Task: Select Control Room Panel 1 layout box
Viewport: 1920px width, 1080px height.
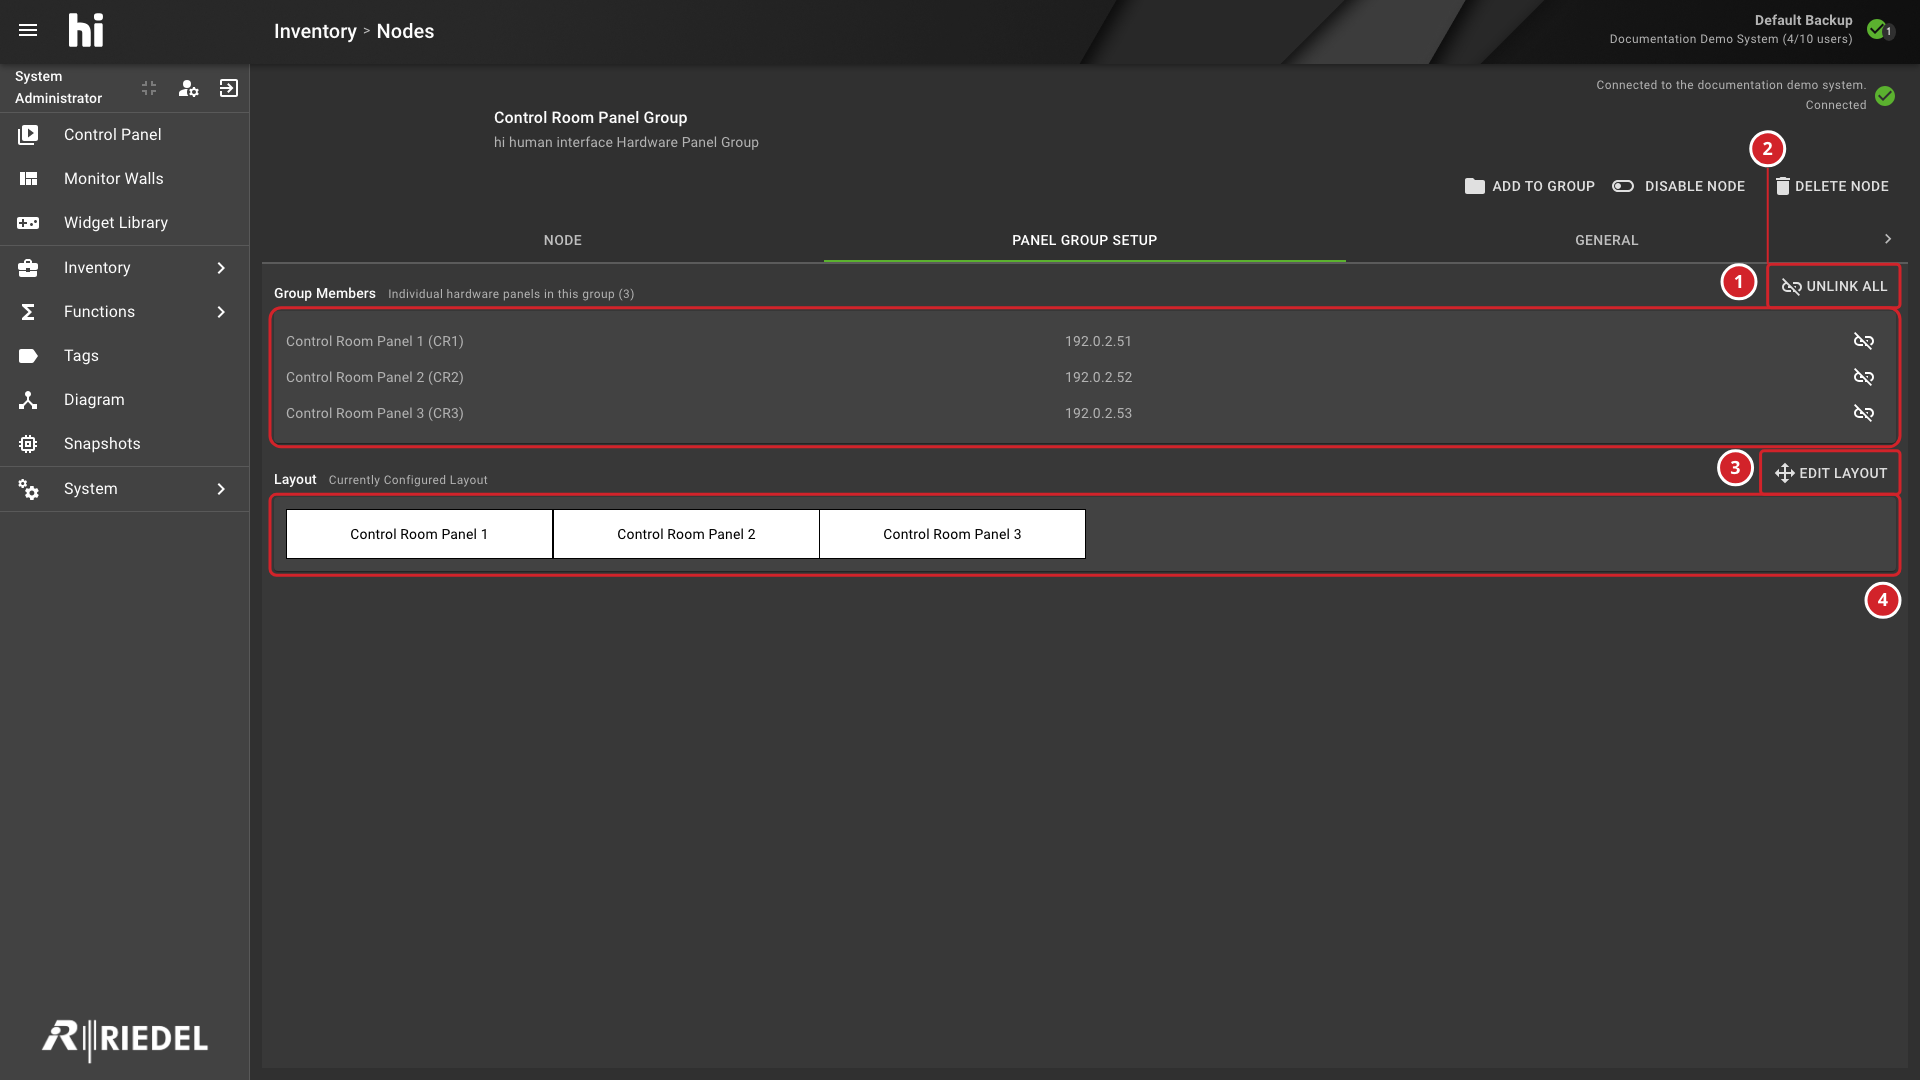Action: (x=419, y=534)
